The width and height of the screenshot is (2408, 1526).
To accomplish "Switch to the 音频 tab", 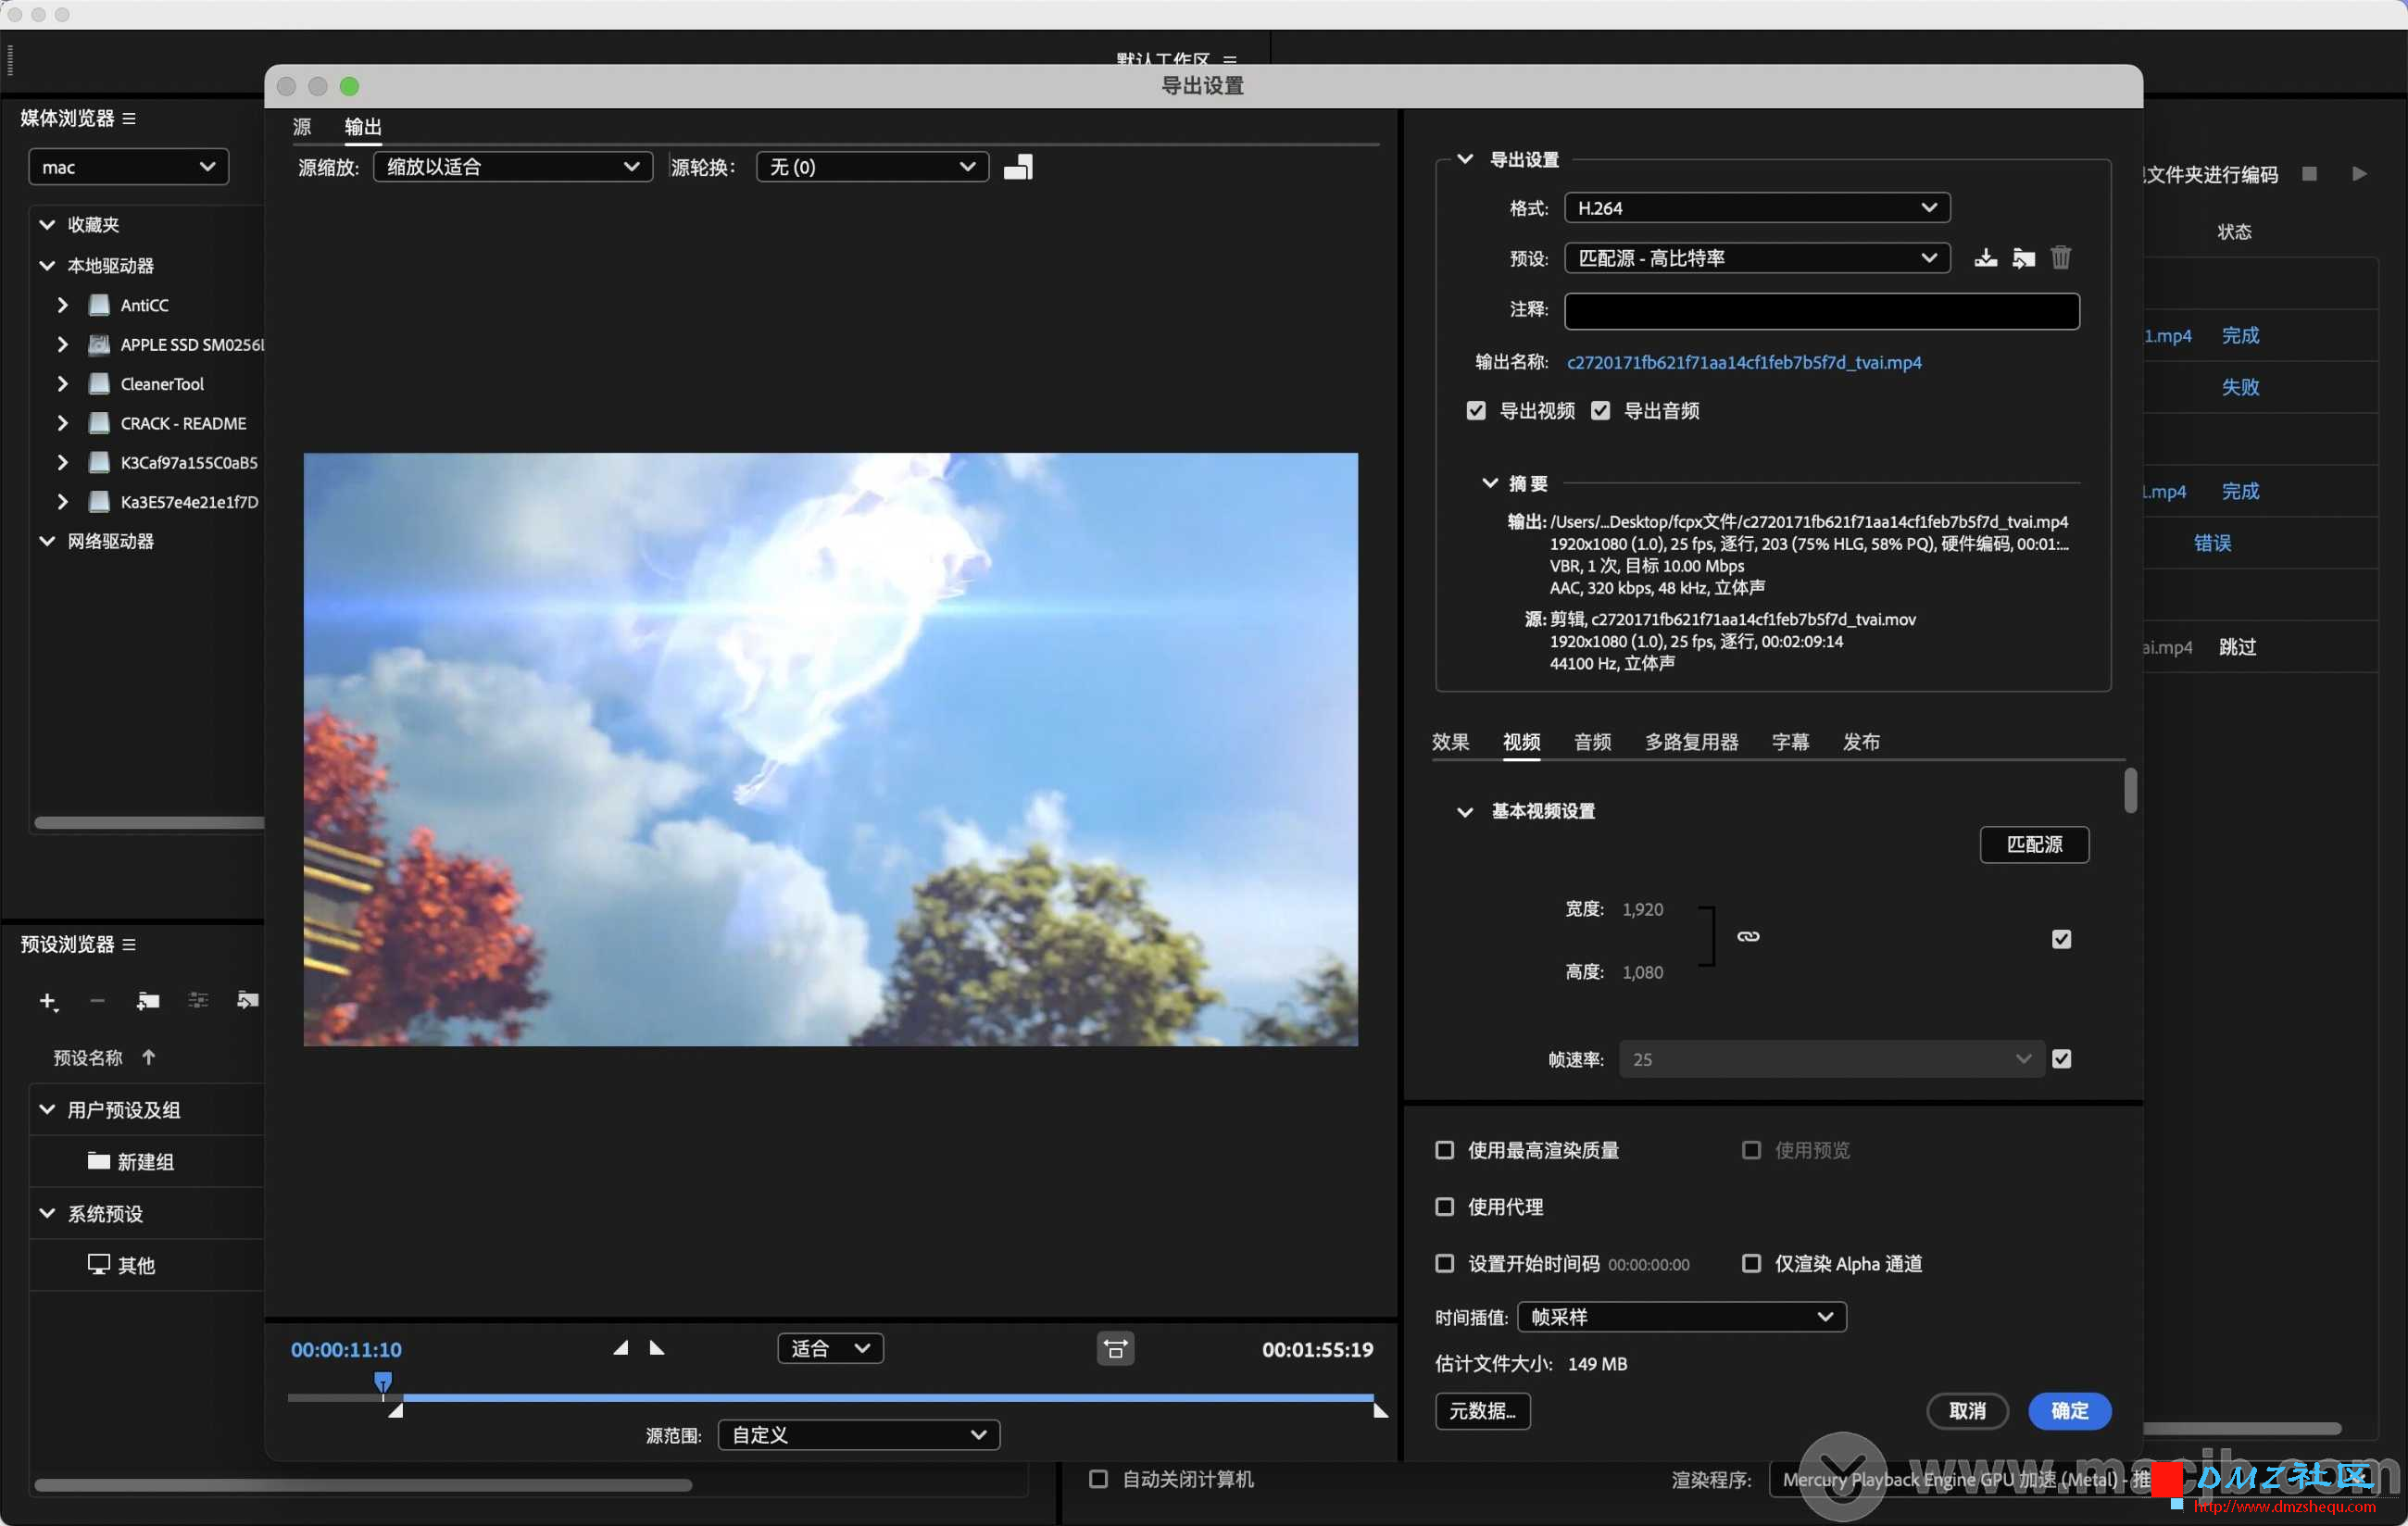I will pos(1592,742).
